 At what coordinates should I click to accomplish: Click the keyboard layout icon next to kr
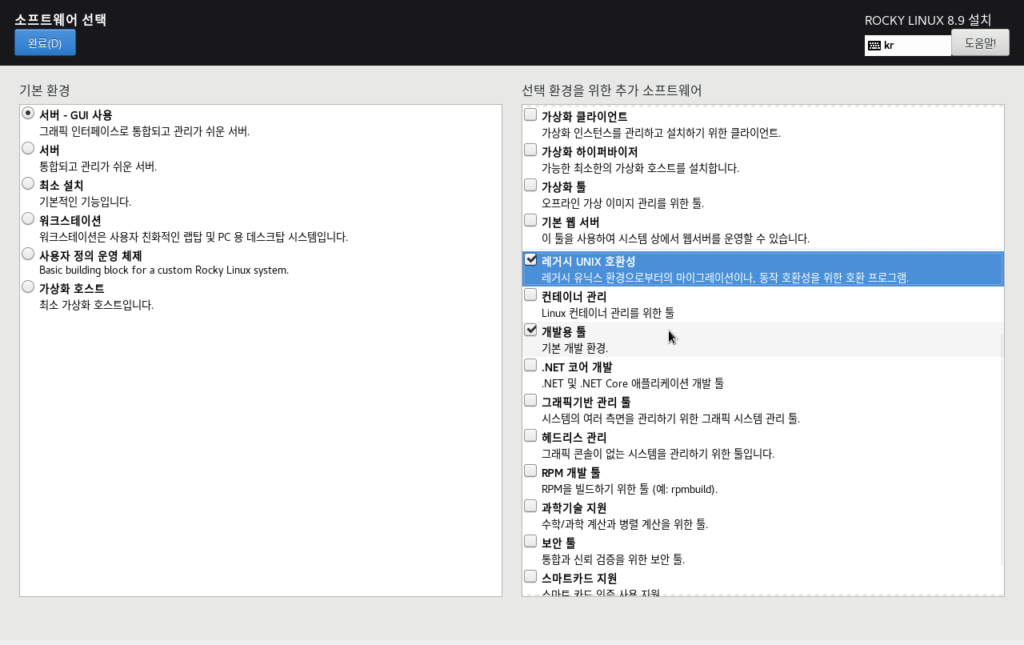click(x=874, y=46)
